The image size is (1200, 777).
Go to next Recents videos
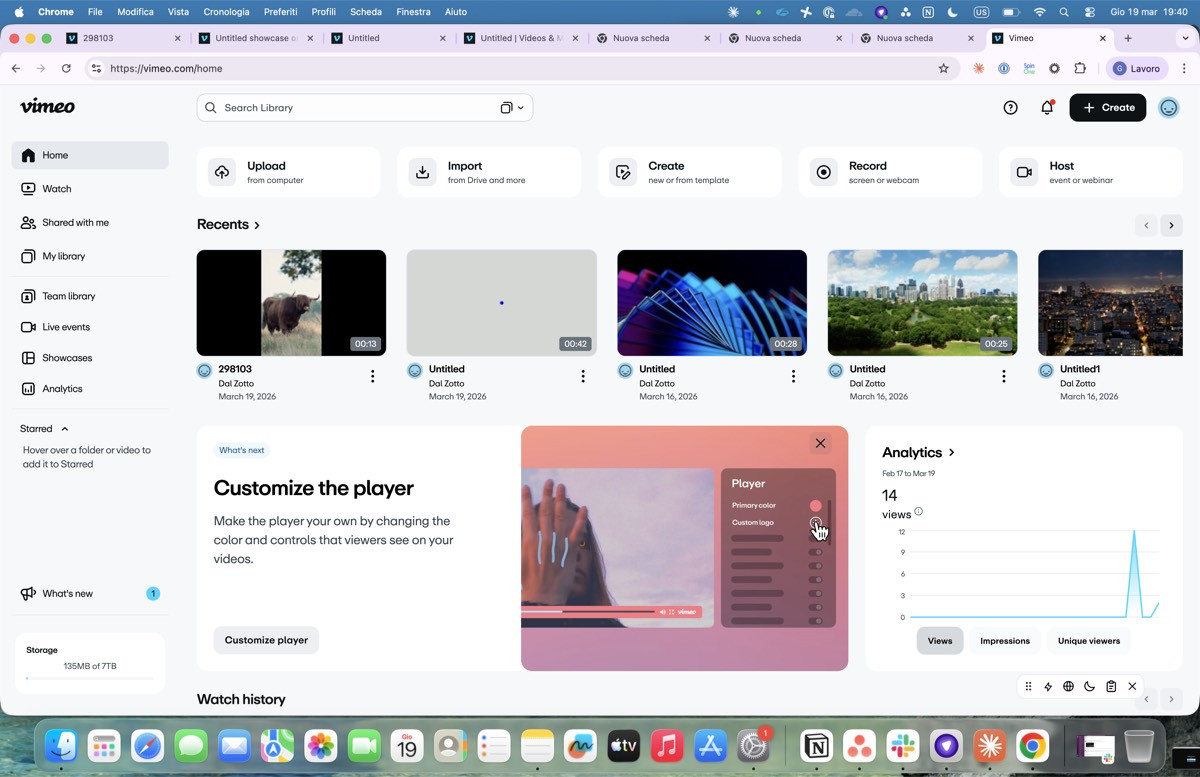point(1171,225)
